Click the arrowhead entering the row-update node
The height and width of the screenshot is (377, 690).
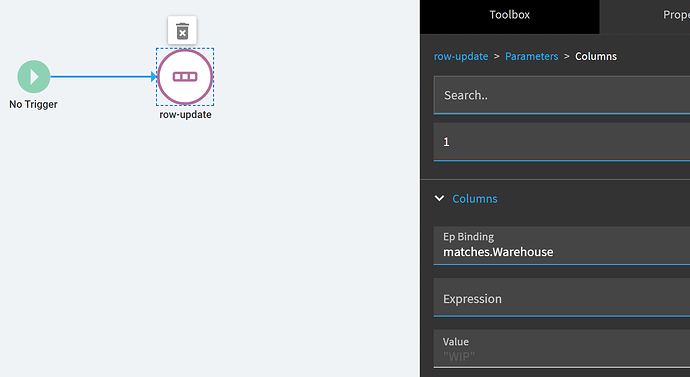pos(154,77)
